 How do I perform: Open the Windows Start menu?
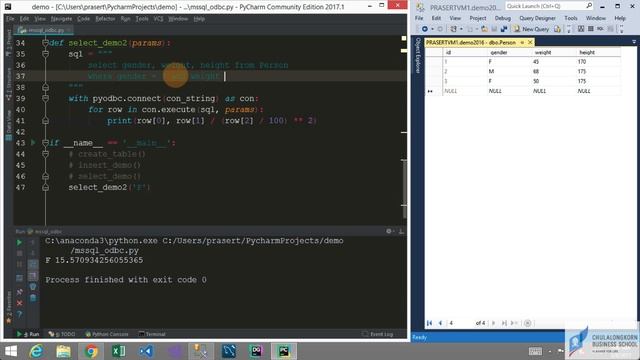coord(11,351)
